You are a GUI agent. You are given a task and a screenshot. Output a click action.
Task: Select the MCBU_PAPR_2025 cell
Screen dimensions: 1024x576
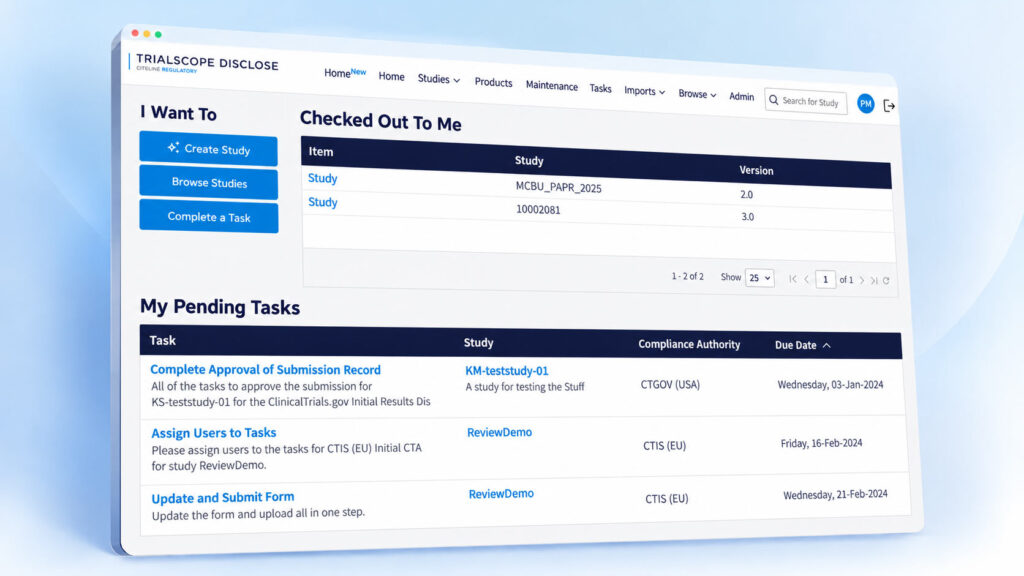[x=558, y=187]
